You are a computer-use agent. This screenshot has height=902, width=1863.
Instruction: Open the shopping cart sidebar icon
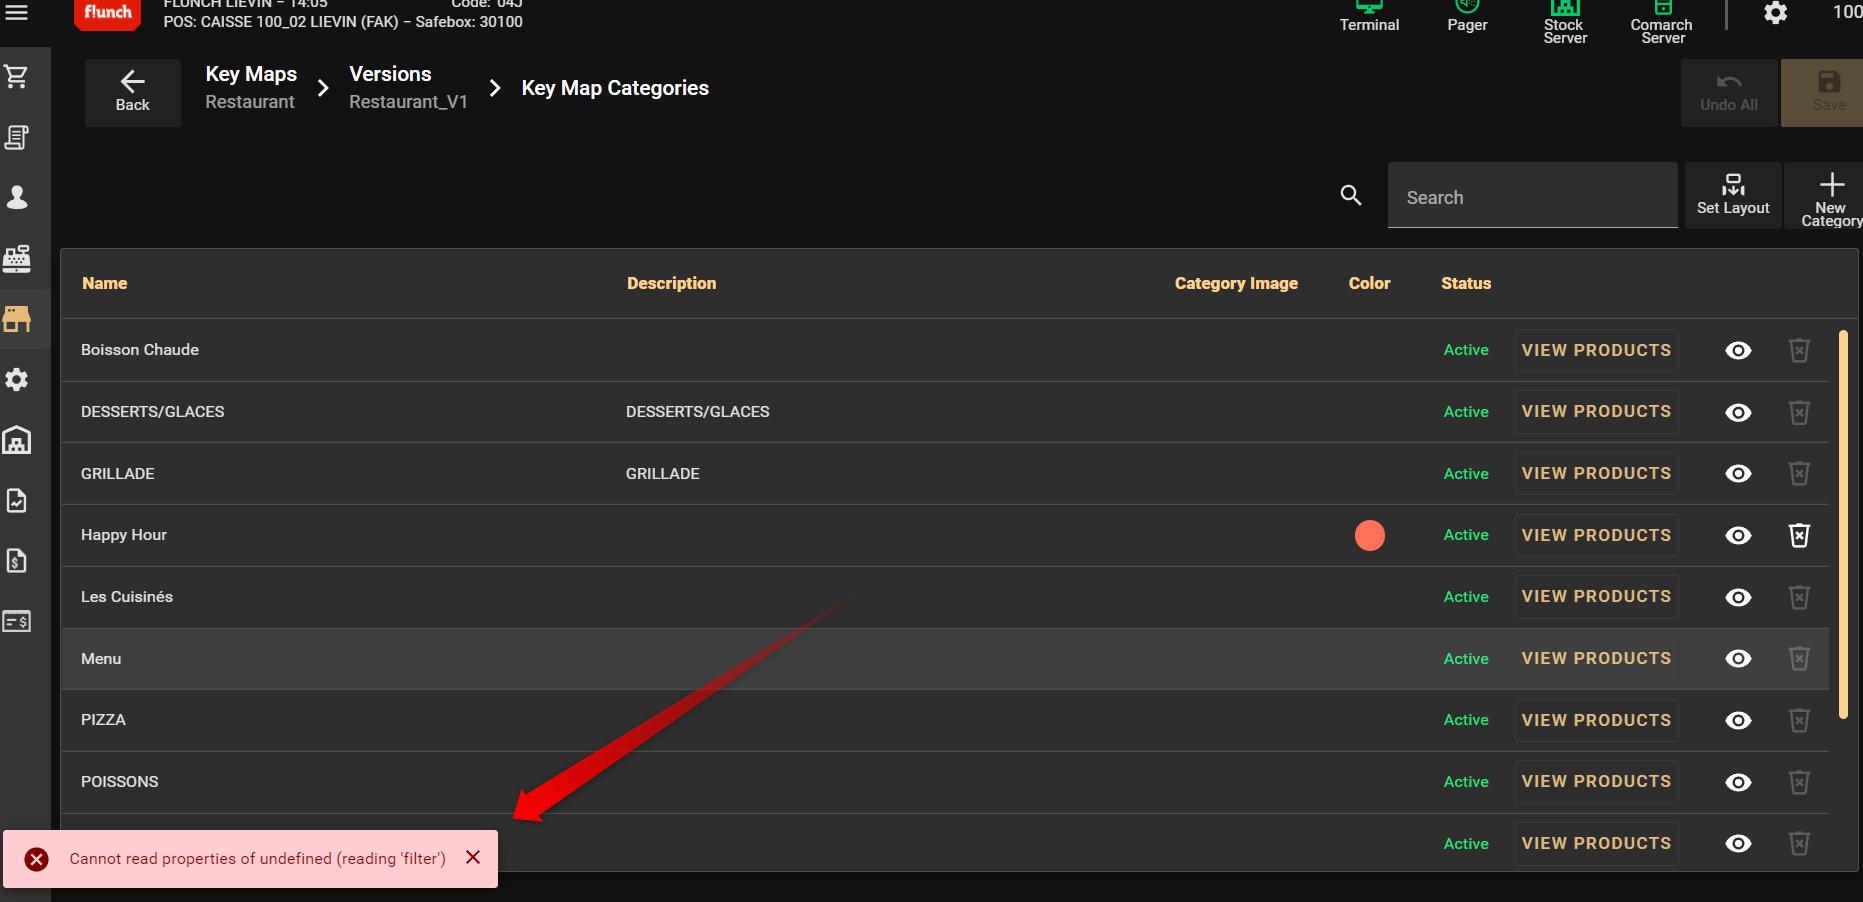pyautogui.click(x=17, y=77)
